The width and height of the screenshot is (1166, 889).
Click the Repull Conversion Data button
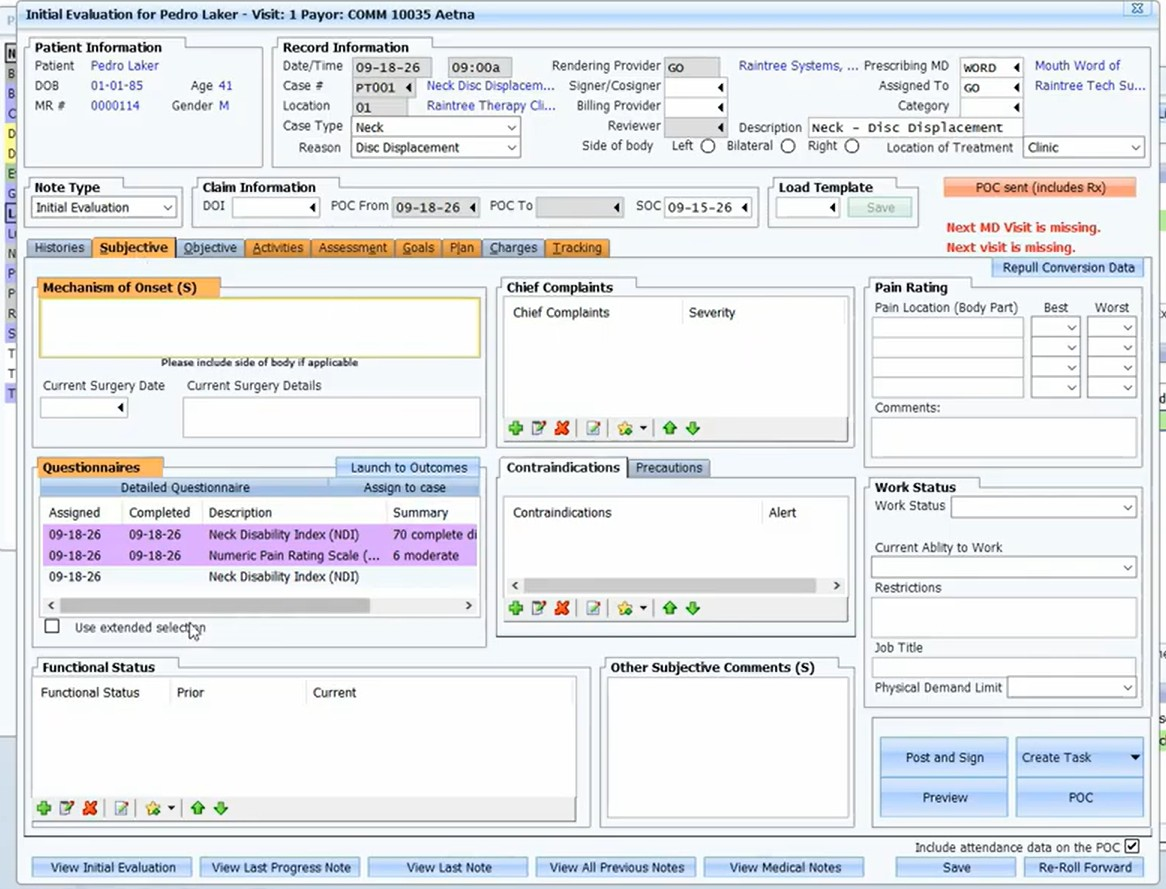[1068, 268]
